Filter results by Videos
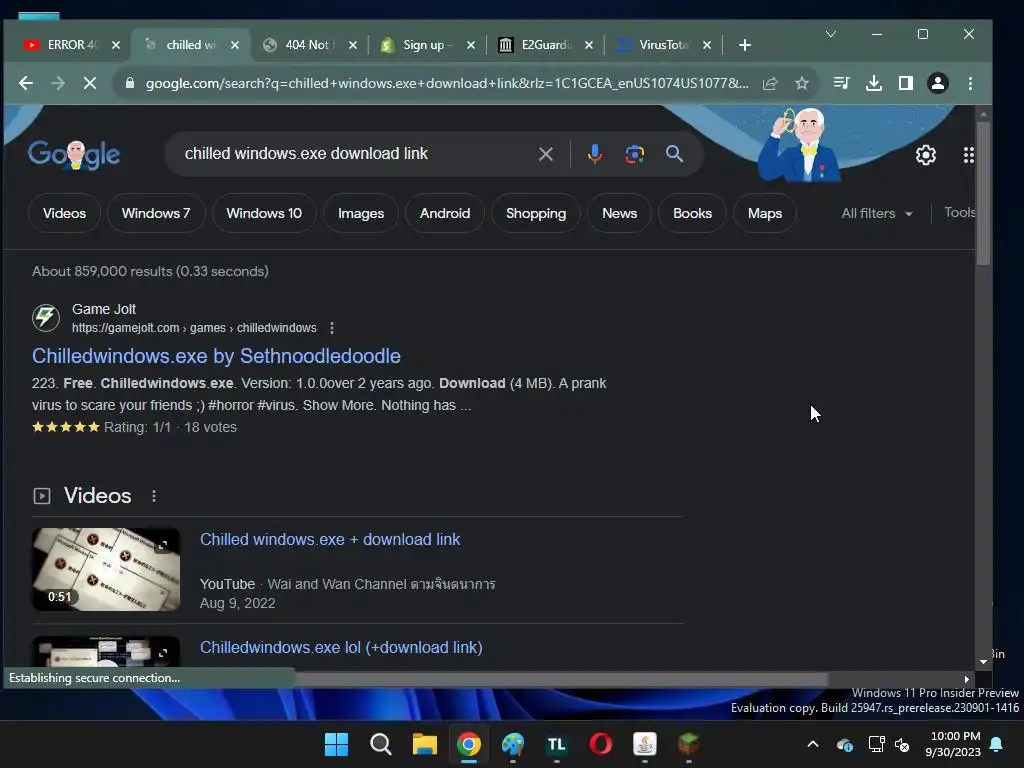Image resolution: width=1024 pixels, height=768 pixels. [x=64, y=214]
